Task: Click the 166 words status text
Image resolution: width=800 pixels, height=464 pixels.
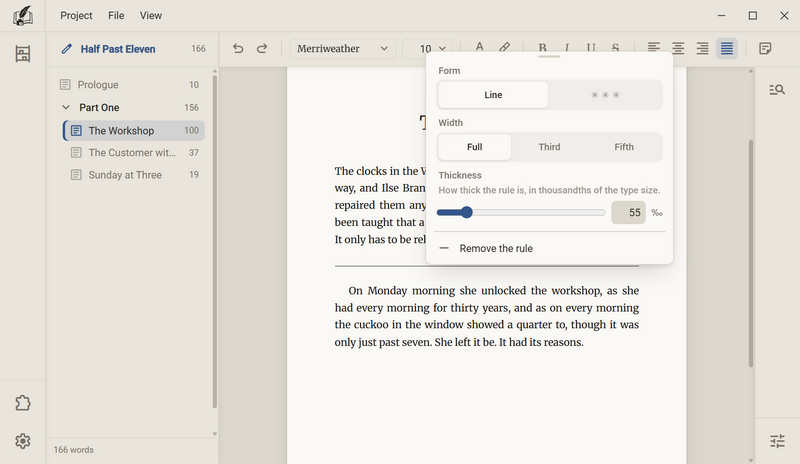Action: (73, 450)
